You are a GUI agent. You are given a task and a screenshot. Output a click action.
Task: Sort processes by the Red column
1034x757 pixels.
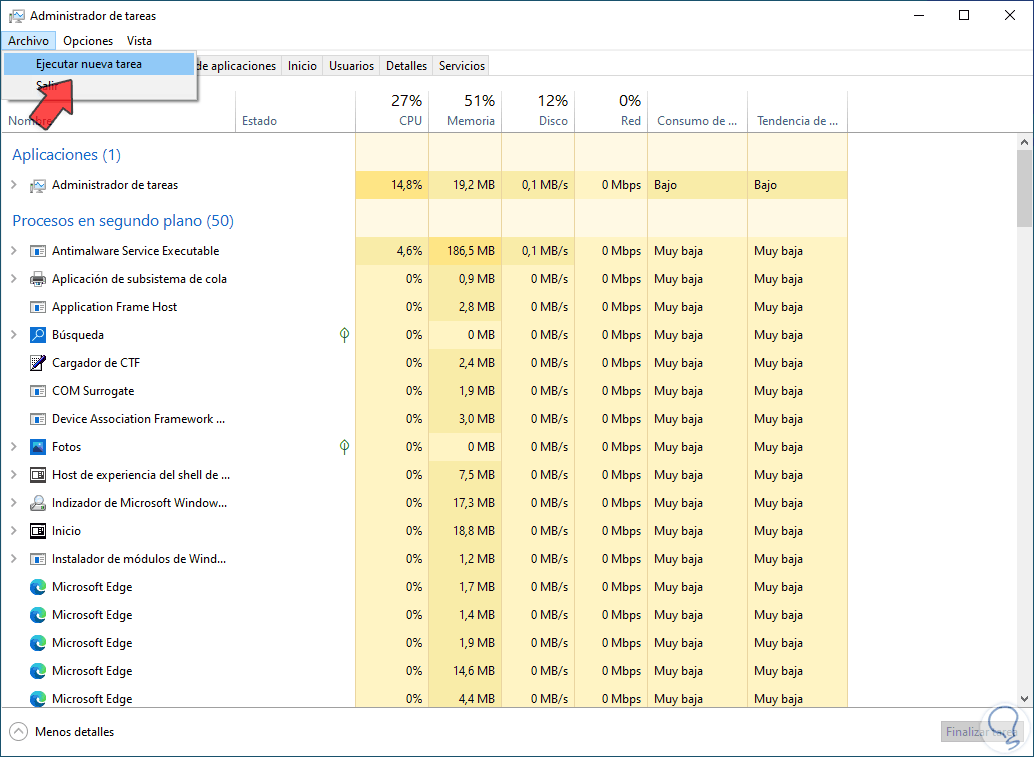tap(611, 111)
